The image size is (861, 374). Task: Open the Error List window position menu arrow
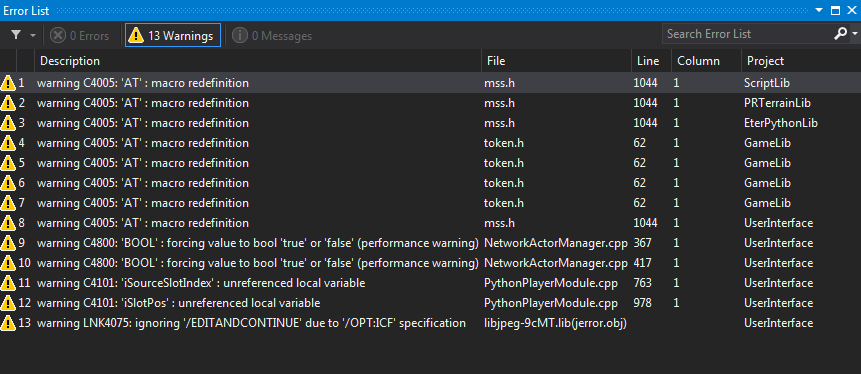[x=819, y=10]
